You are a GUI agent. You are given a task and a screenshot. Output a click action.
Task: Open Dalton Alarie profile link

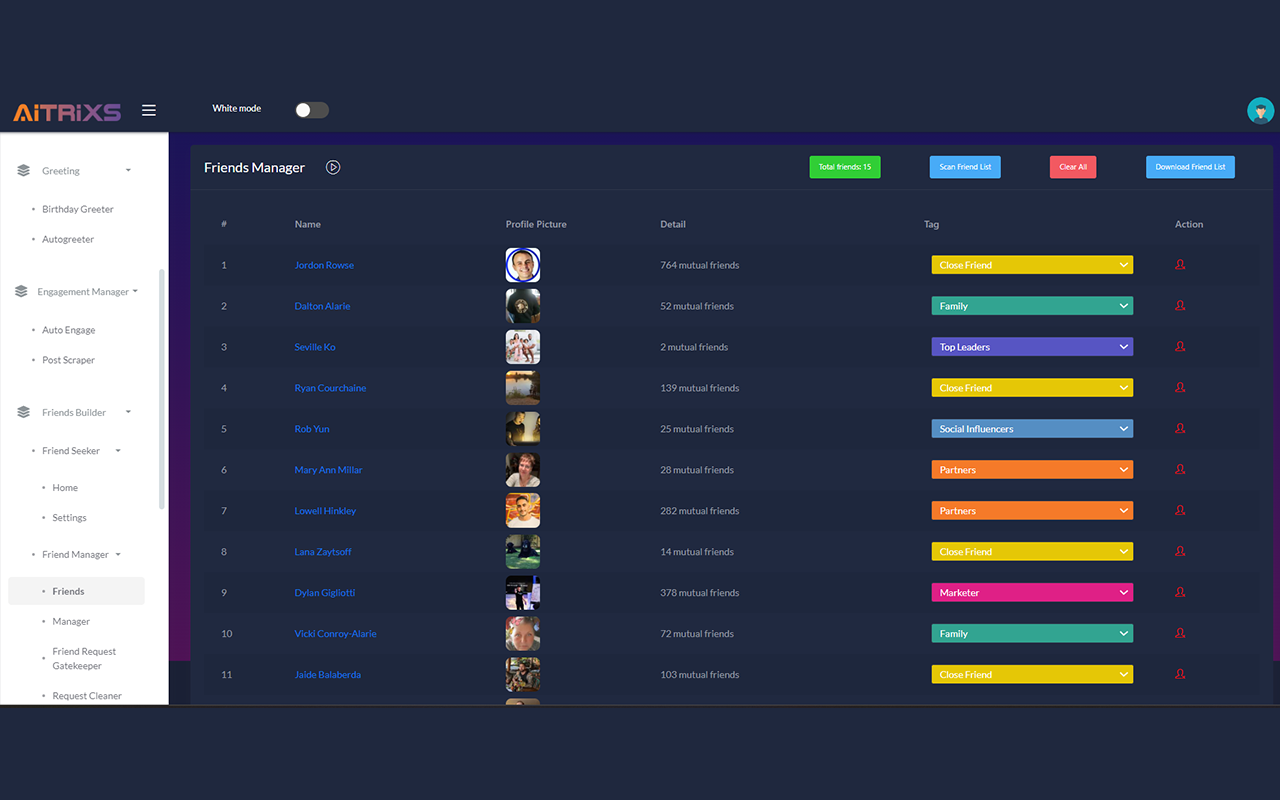click(x=322, y=306)
